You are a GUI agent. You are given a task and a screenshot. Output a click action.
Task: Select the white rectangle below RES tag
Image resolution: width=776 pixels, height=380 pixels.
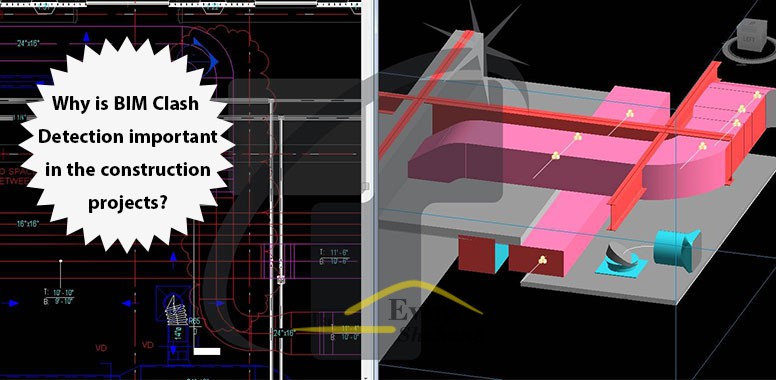point(206,351)
